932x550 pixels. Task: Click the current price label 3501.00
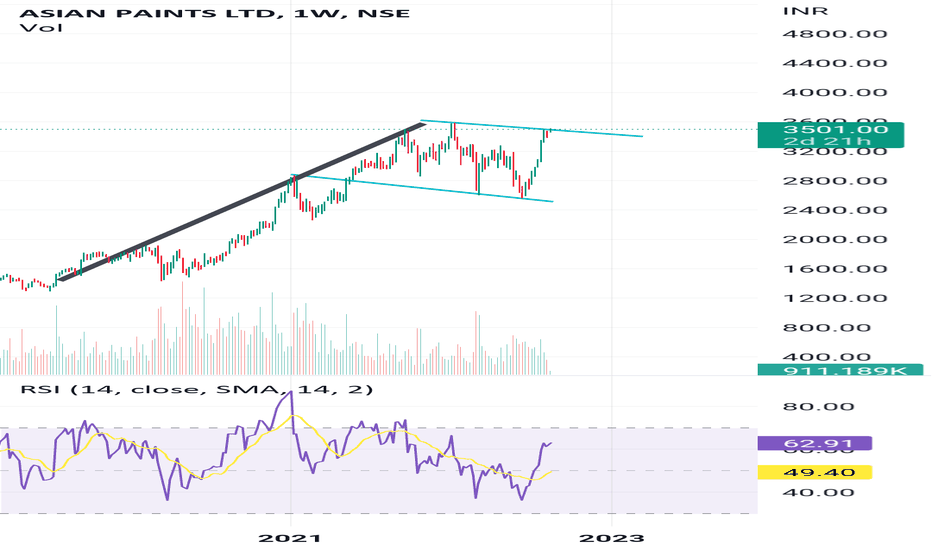coord(835,130)
